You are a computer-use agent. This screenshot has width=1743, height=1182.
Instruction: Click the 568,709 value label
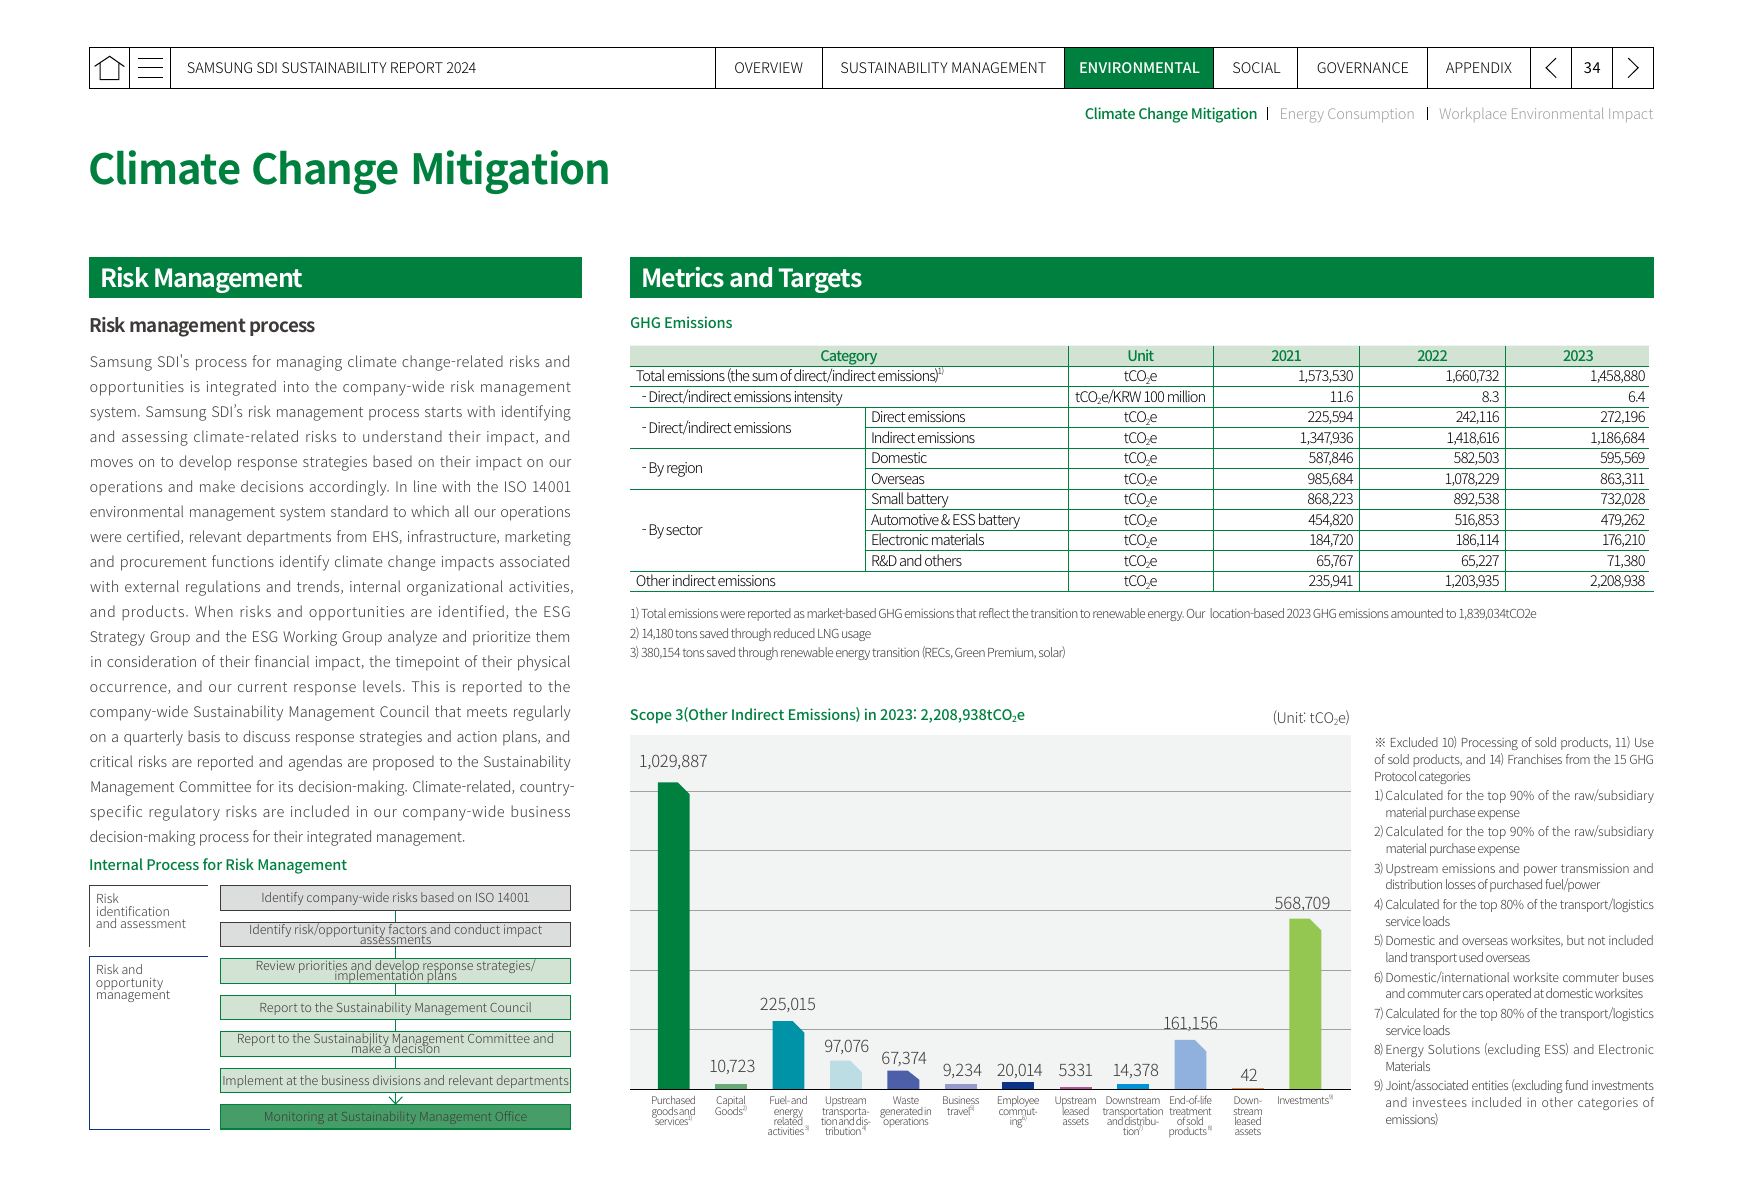coord(1302,903)
